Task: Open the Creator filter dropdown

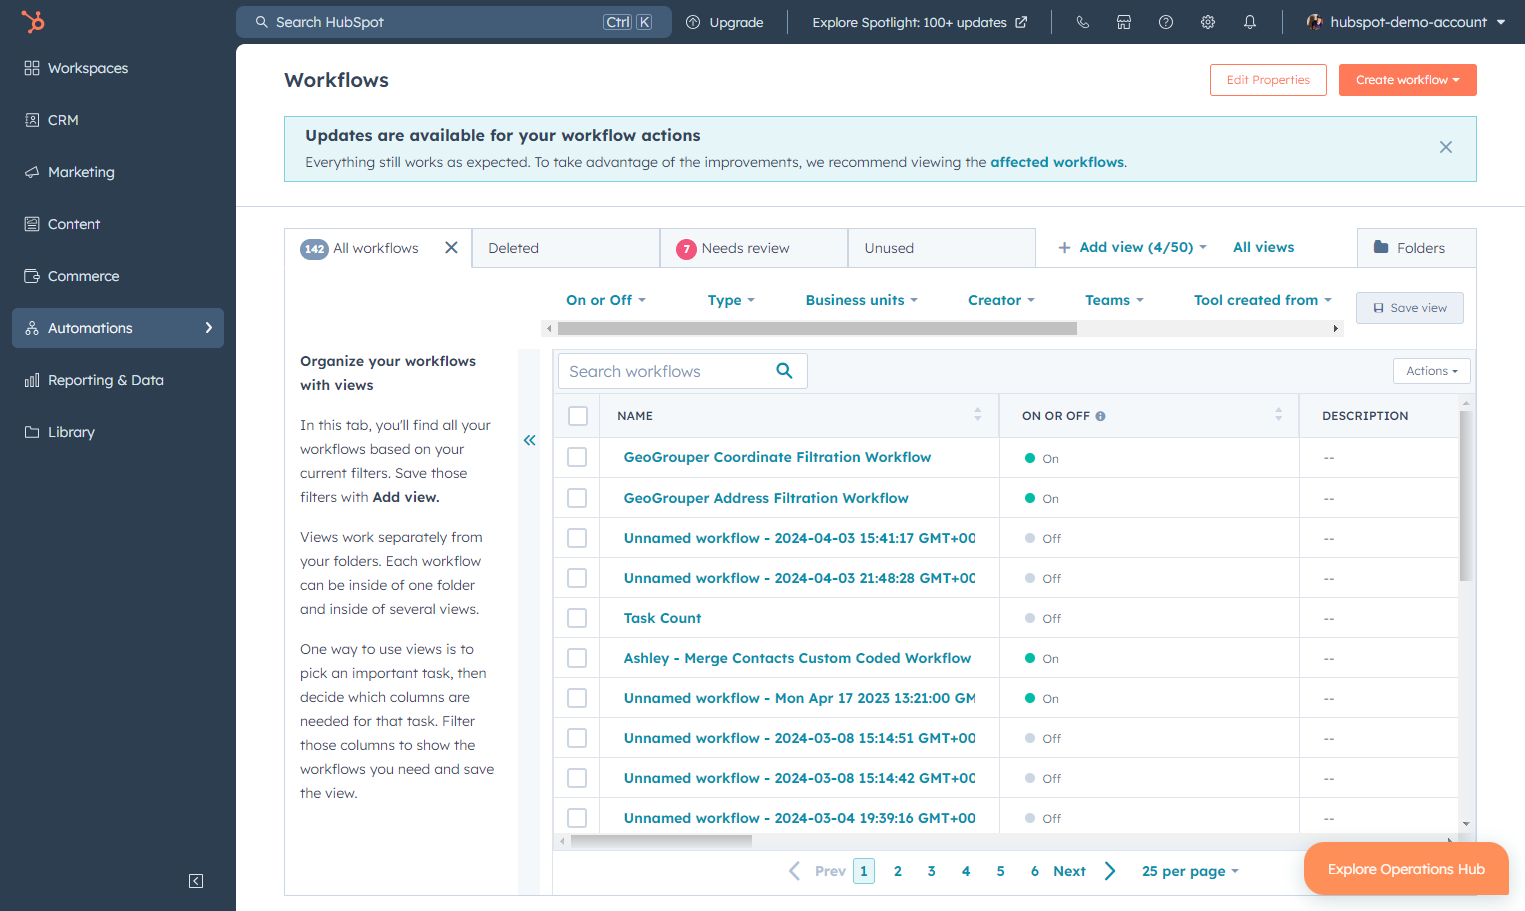Action: point(1001,300)
